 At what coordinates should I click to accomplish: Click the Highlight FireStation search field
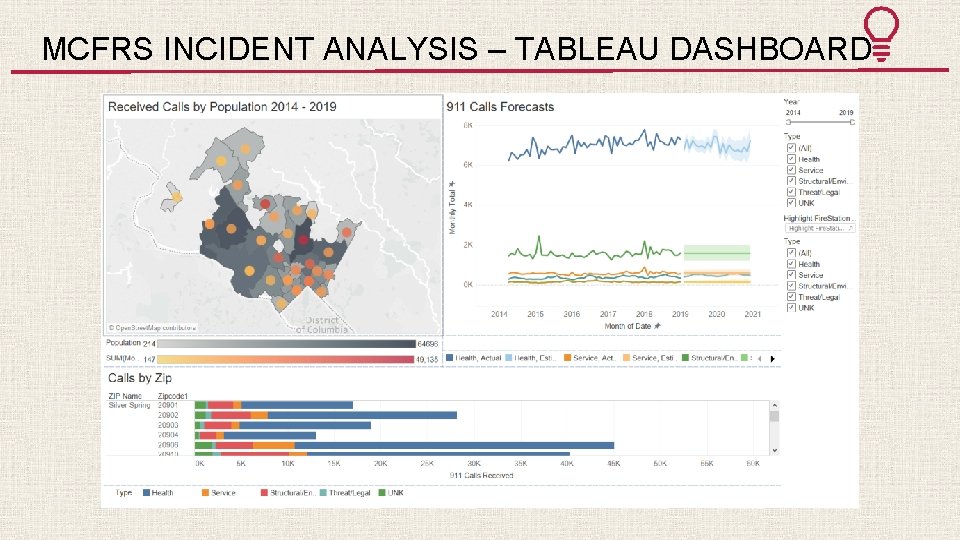(820, 228)
